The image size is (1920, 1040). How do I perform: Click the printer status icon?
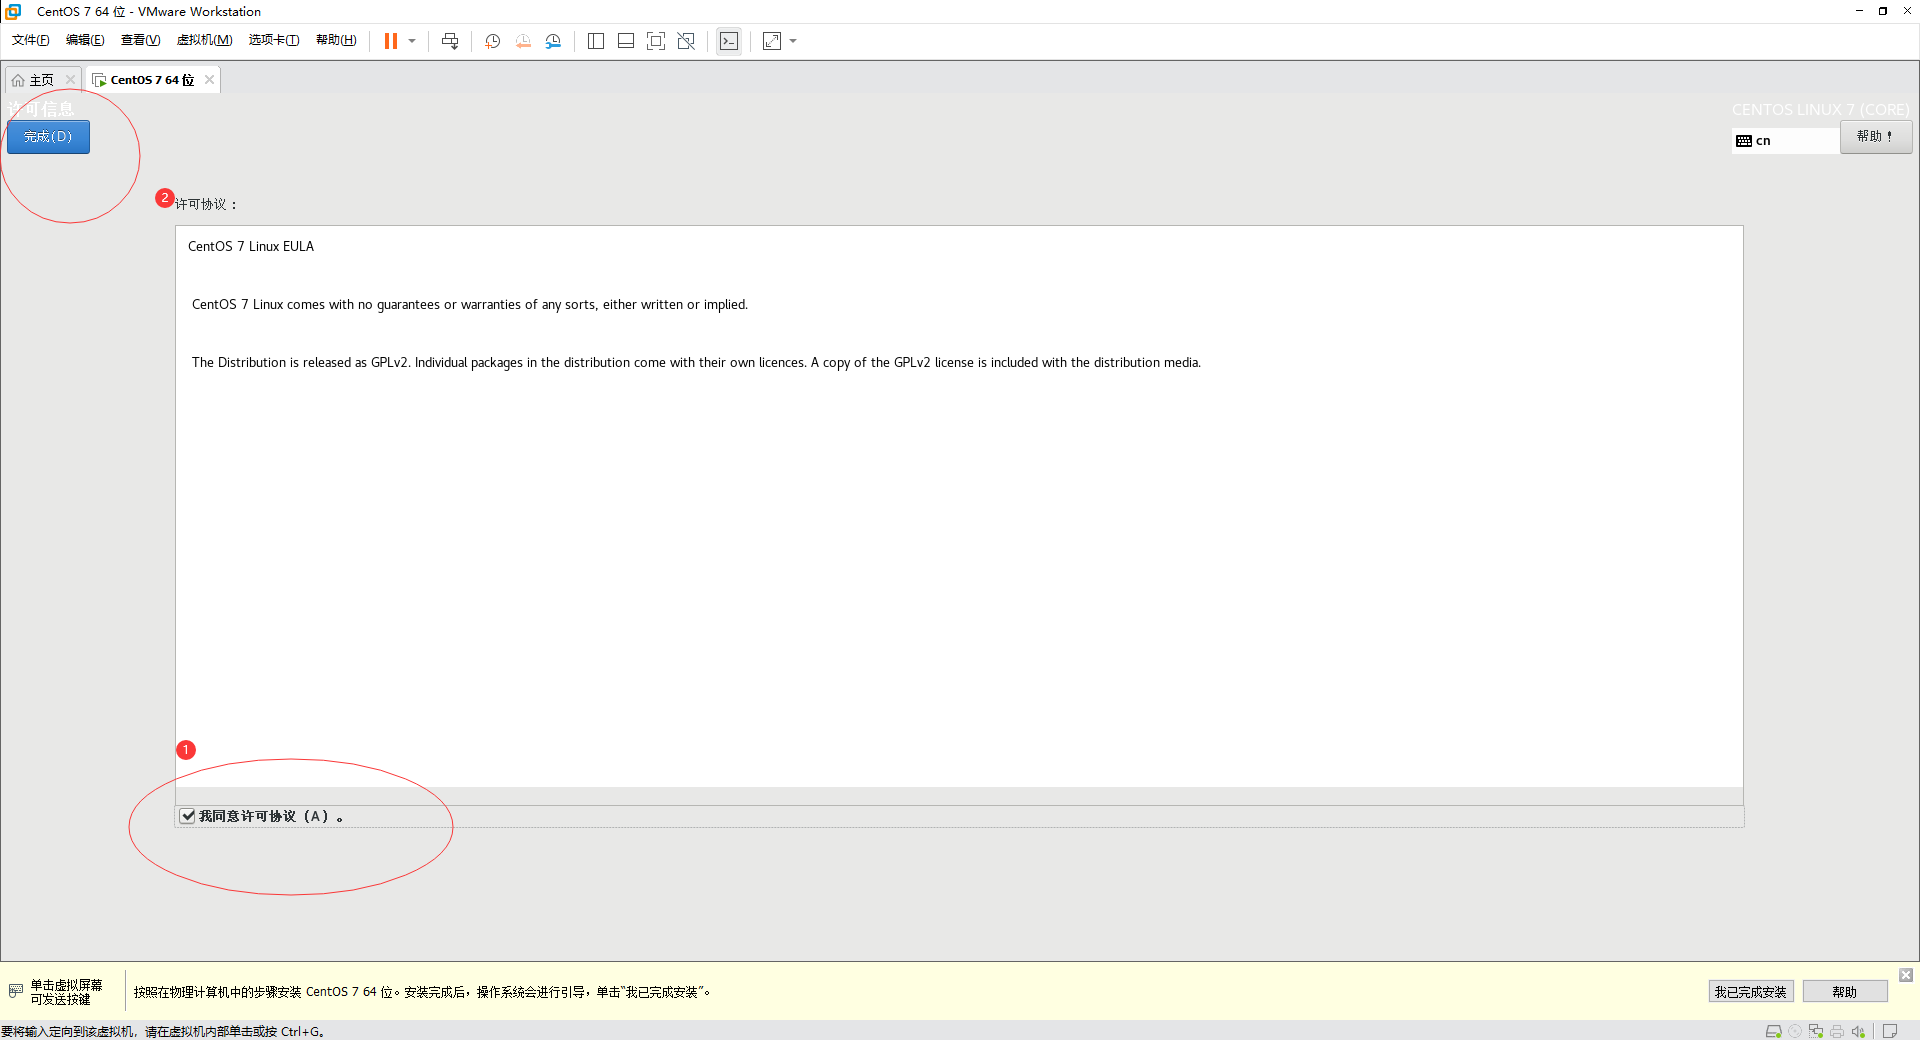coord(1837,1031)
